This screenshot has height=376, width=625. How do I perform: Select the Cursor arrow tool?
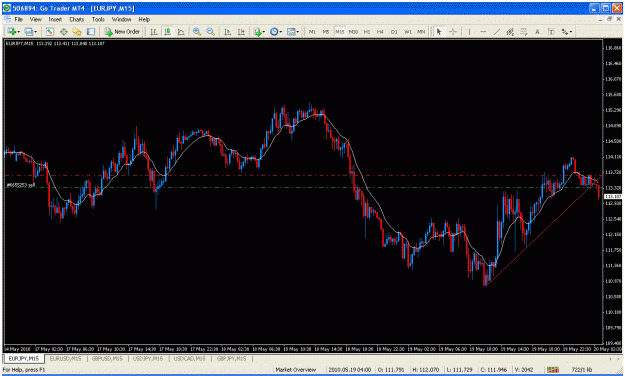439,32
